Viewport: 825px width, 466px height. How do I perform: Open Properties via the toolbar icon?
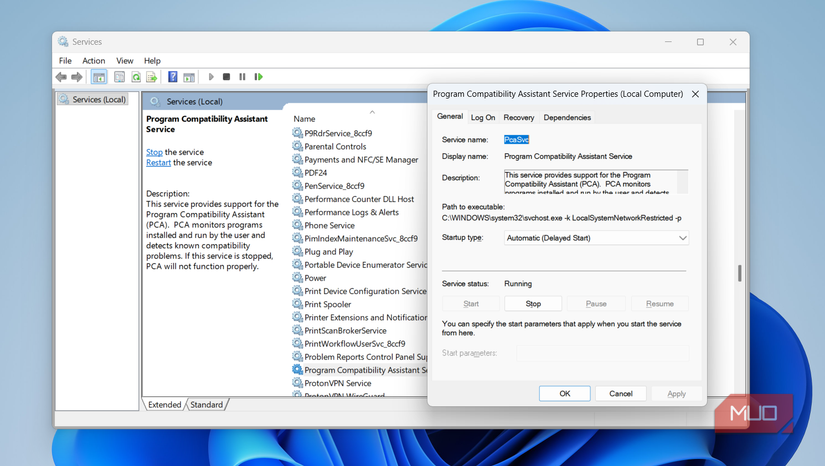point(119,77)
